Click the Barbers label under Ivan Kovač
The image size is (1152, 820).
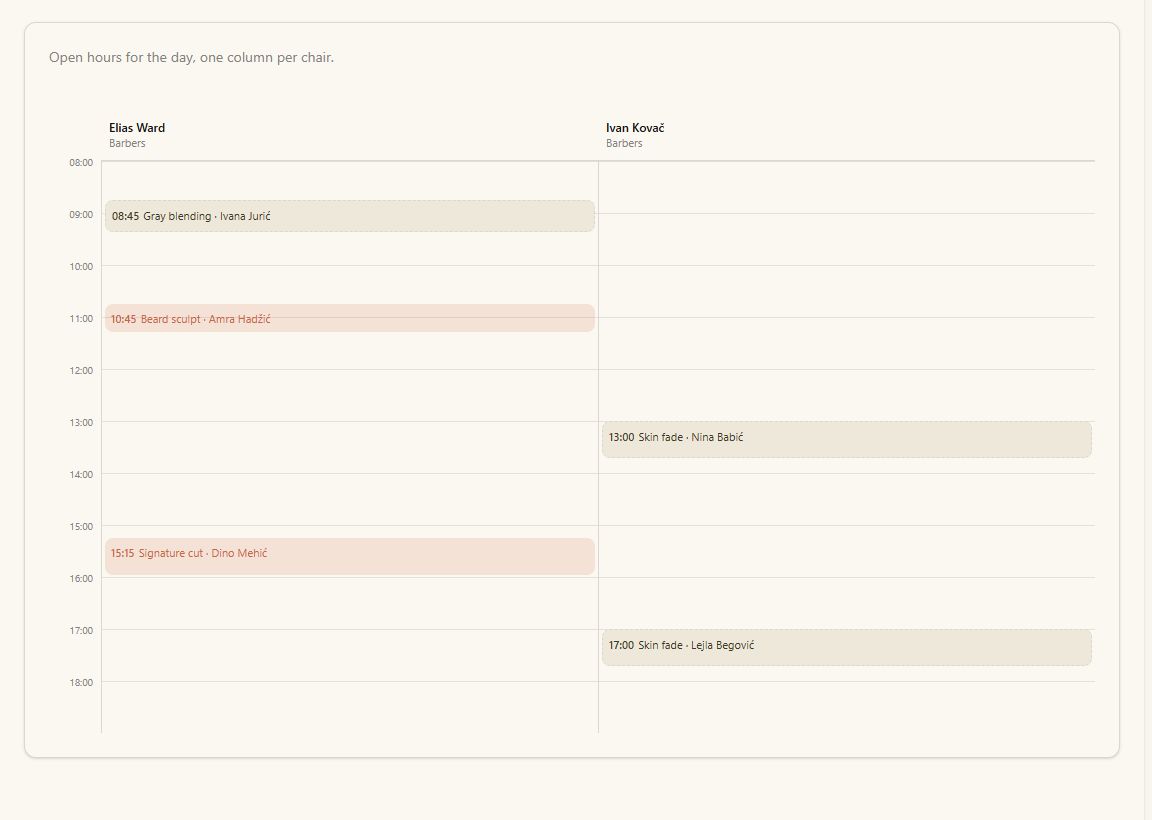coord(624,143)
